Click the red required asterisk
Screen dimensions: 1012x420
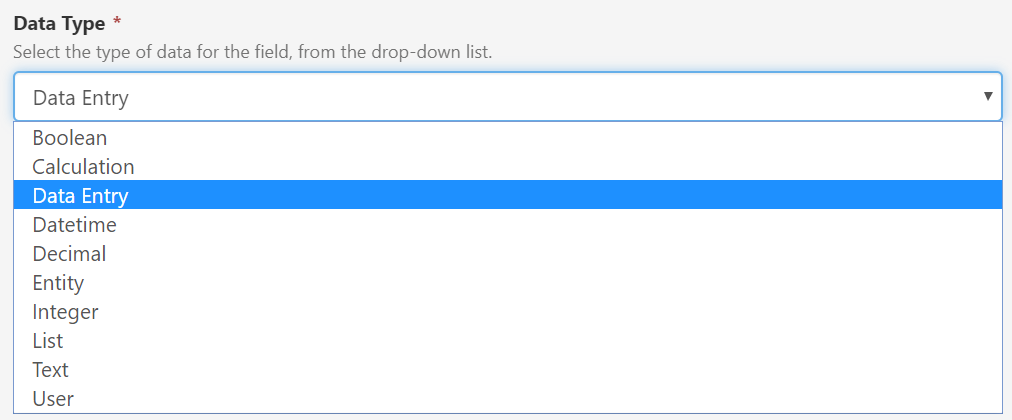click(x=117, y=22)
